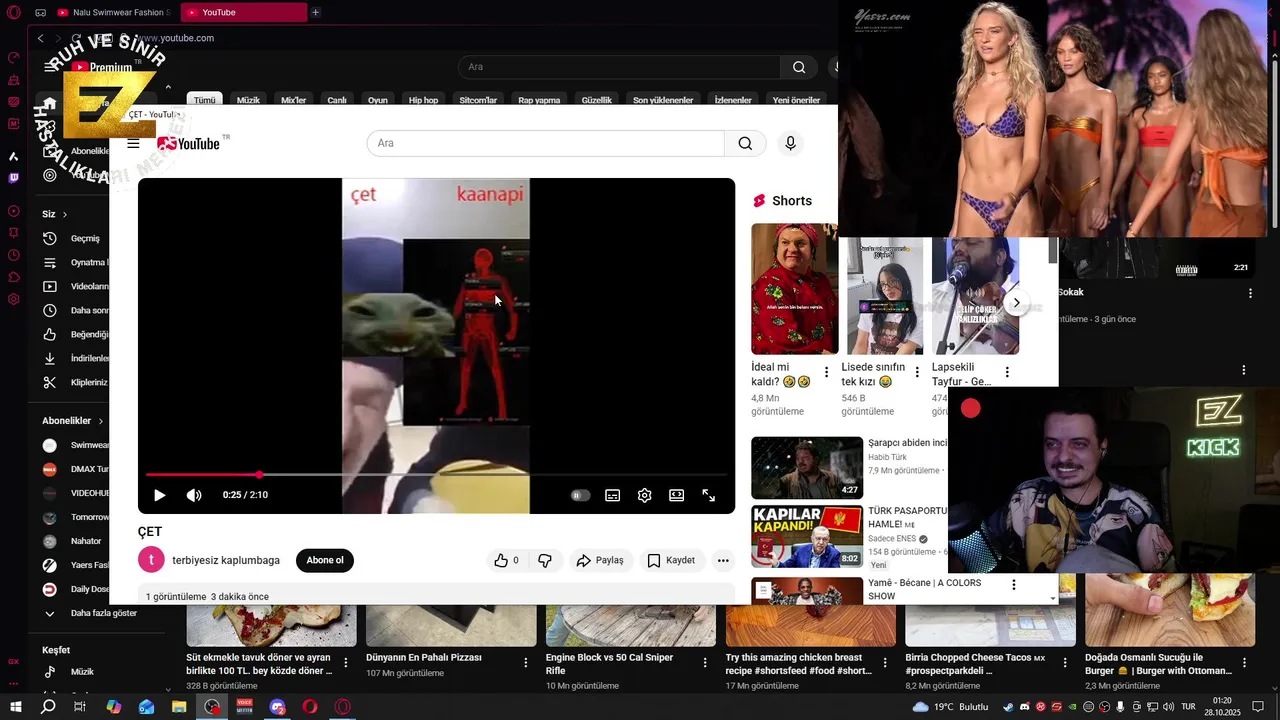Toggle subtitles/captions in the video player
Screen dimensions: 1280x720
612,495
